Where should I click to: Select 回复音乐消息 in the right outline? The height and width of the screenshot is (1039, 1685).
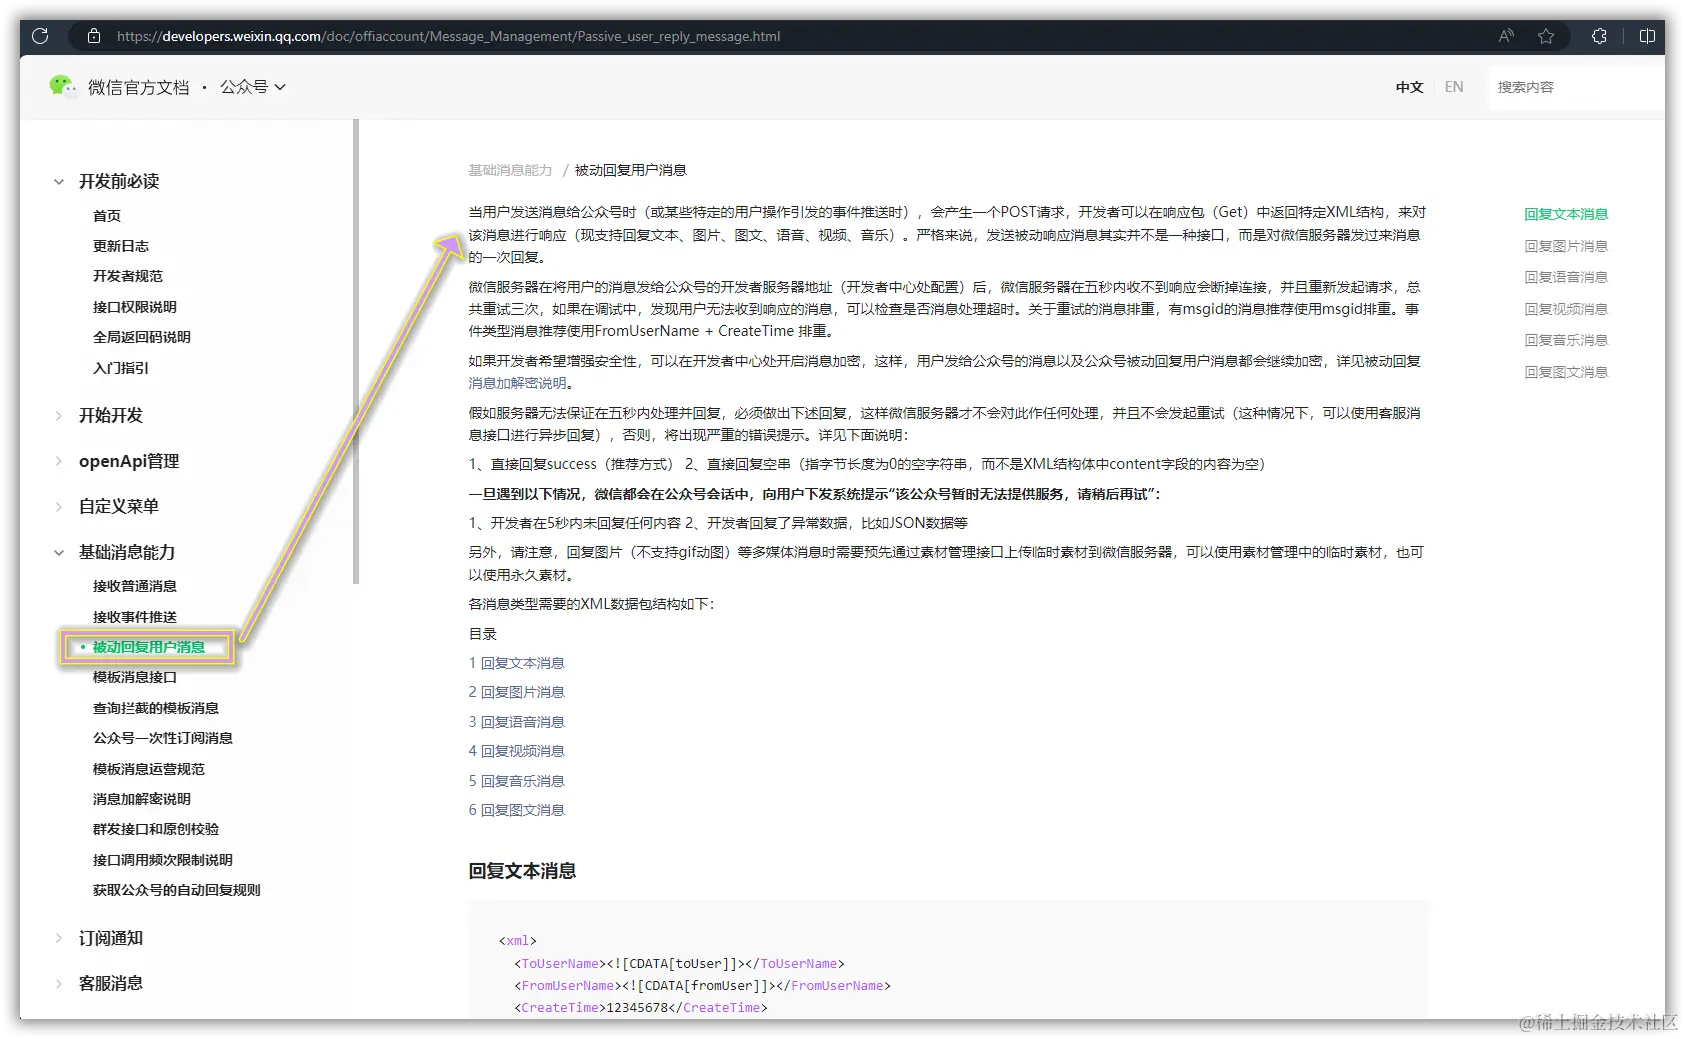tap(1566, 340)
